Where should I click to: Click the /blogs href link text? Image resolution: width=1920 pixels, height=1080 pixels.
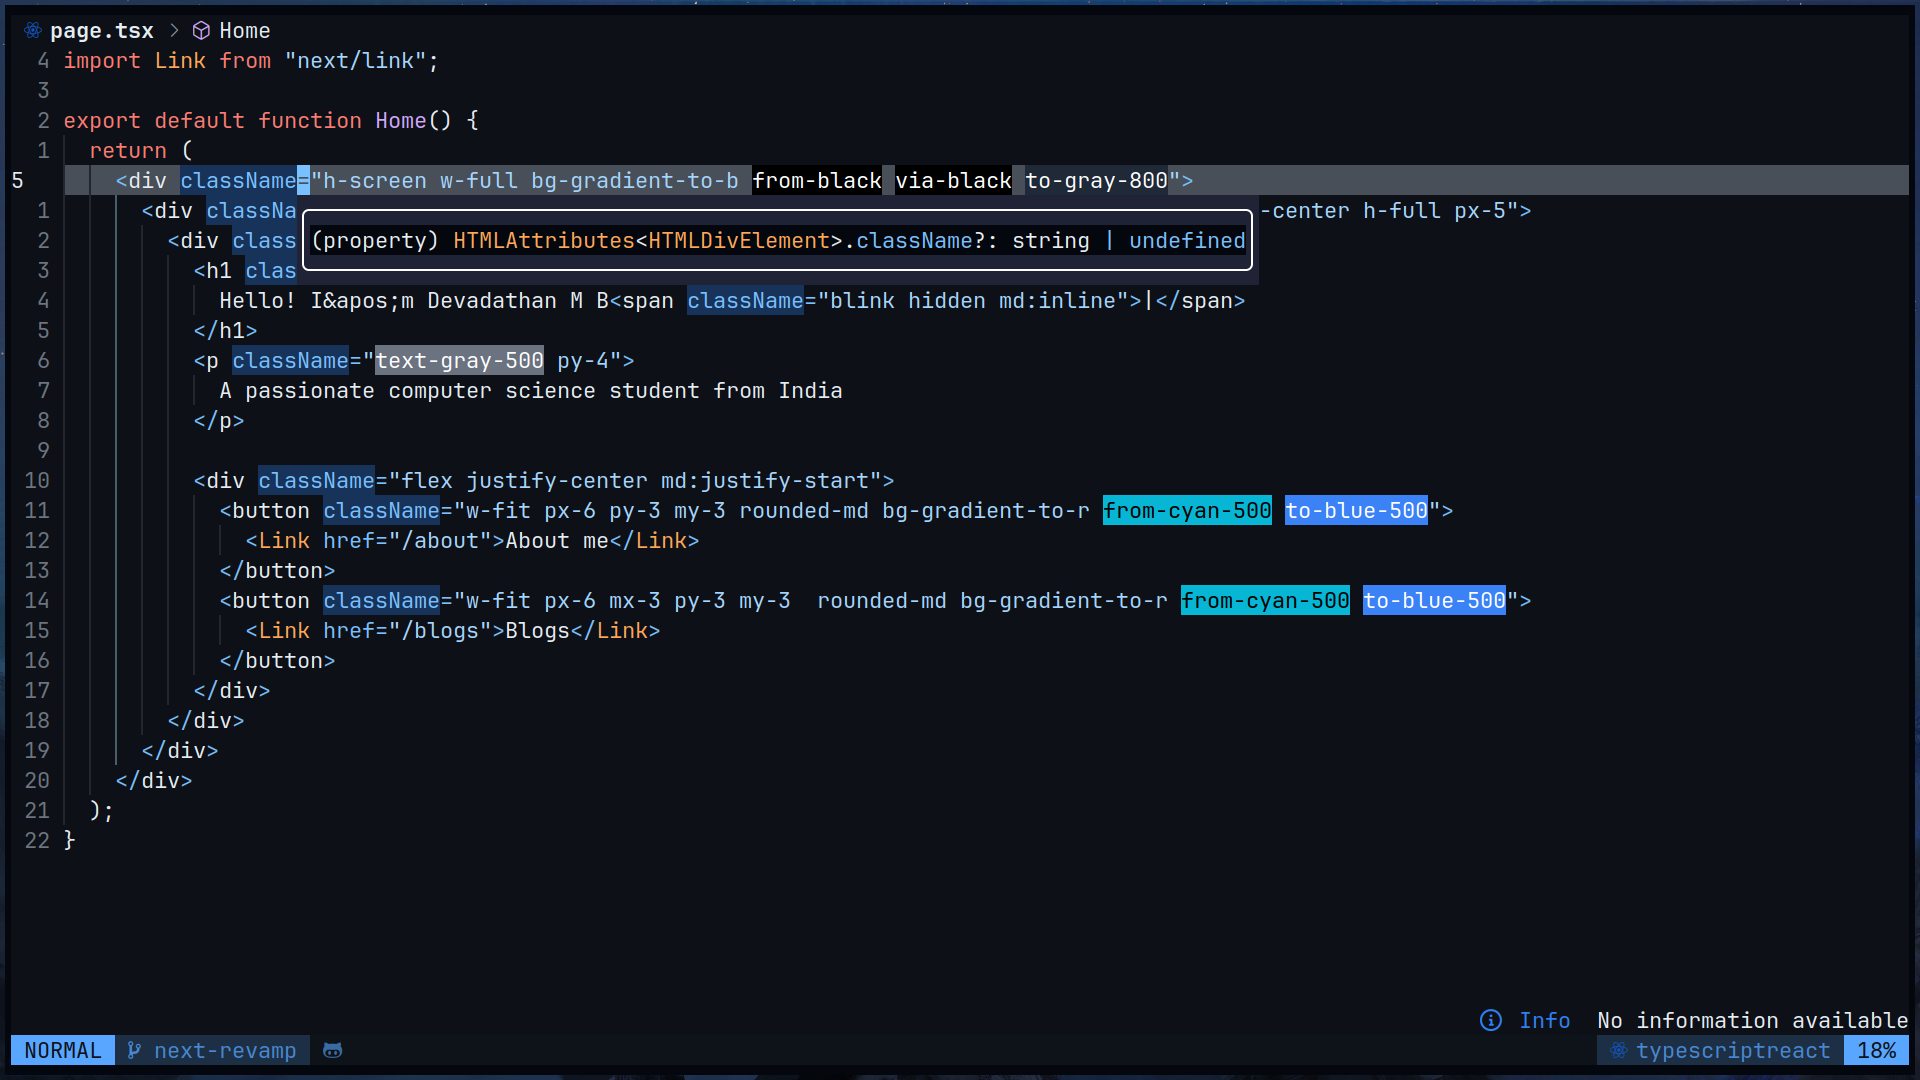440,630
